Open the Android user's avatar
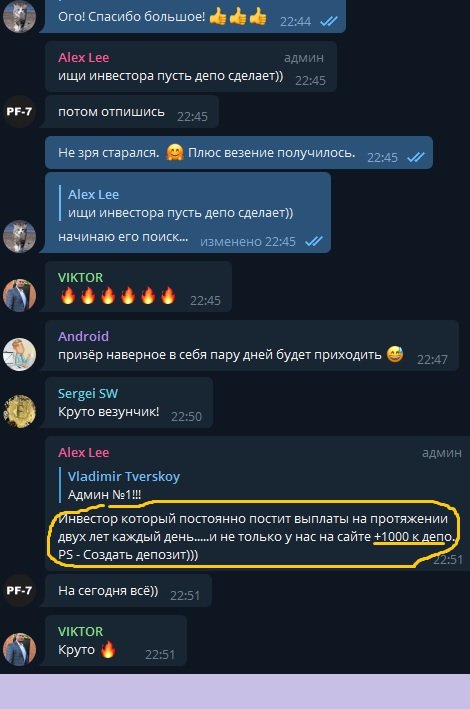 19,354
